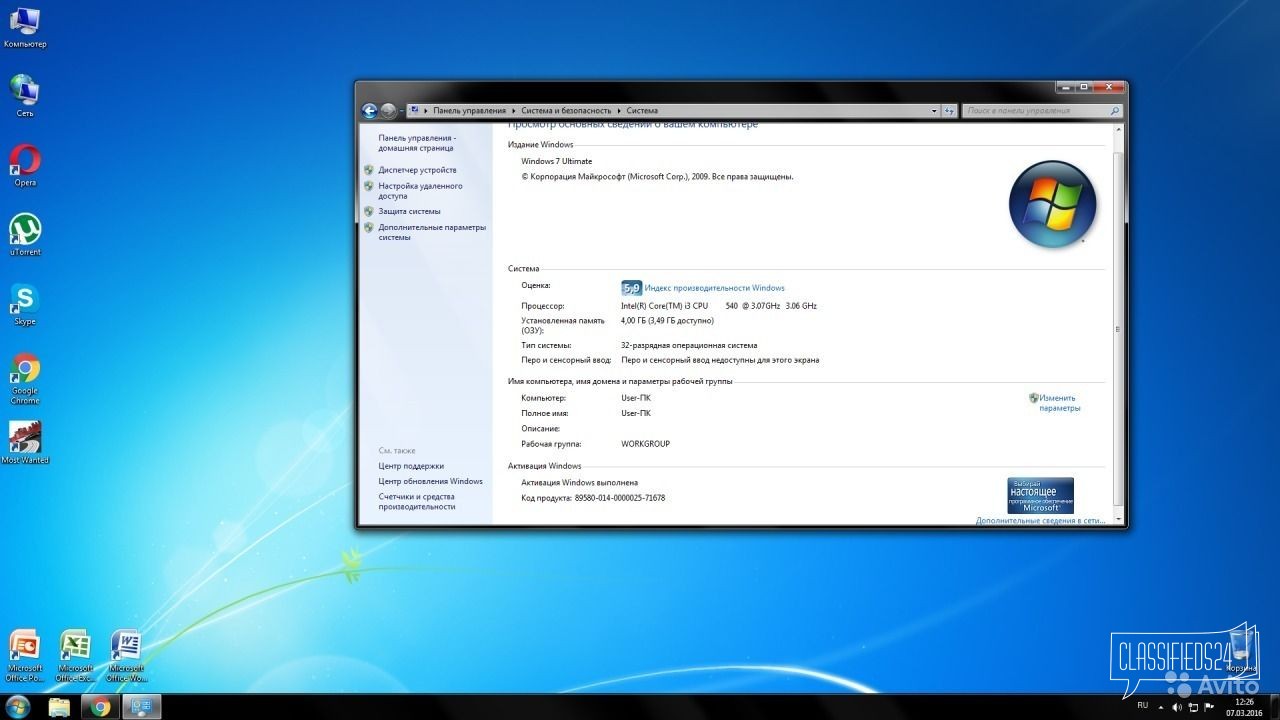Open the Компьютер desktop icon
Viewport: 1280px width, 720px height.
[25, 27]
